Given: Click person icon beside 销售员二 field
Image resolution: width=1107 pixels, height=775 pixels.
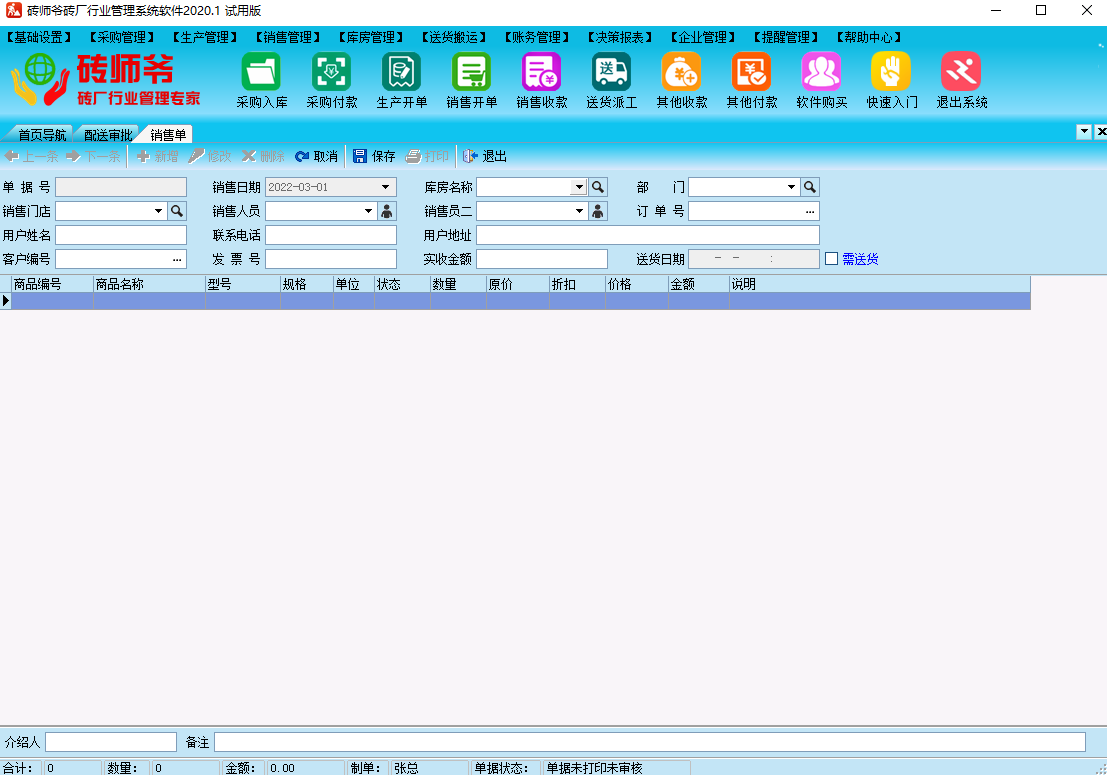Looking at the screenshot, I should 598,211.
